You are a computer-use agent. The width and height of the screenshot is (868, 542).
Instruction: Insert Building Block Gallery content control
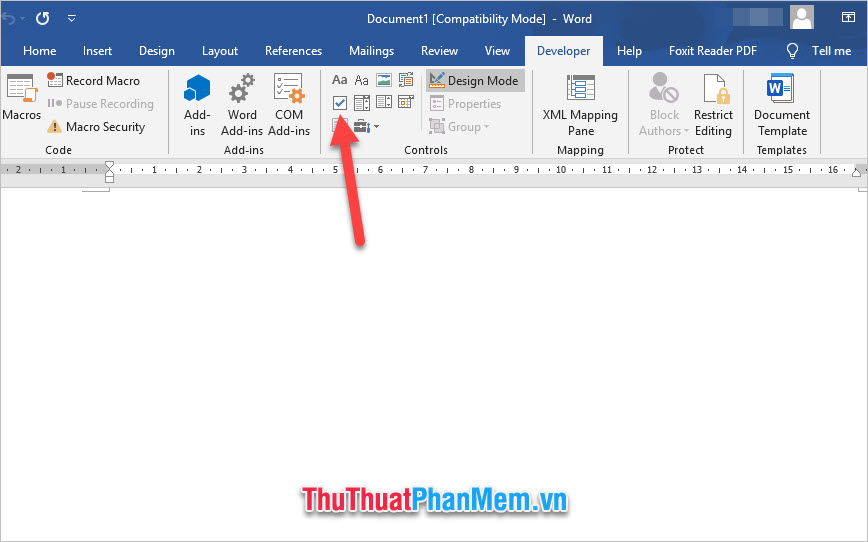tap(406, 80)
